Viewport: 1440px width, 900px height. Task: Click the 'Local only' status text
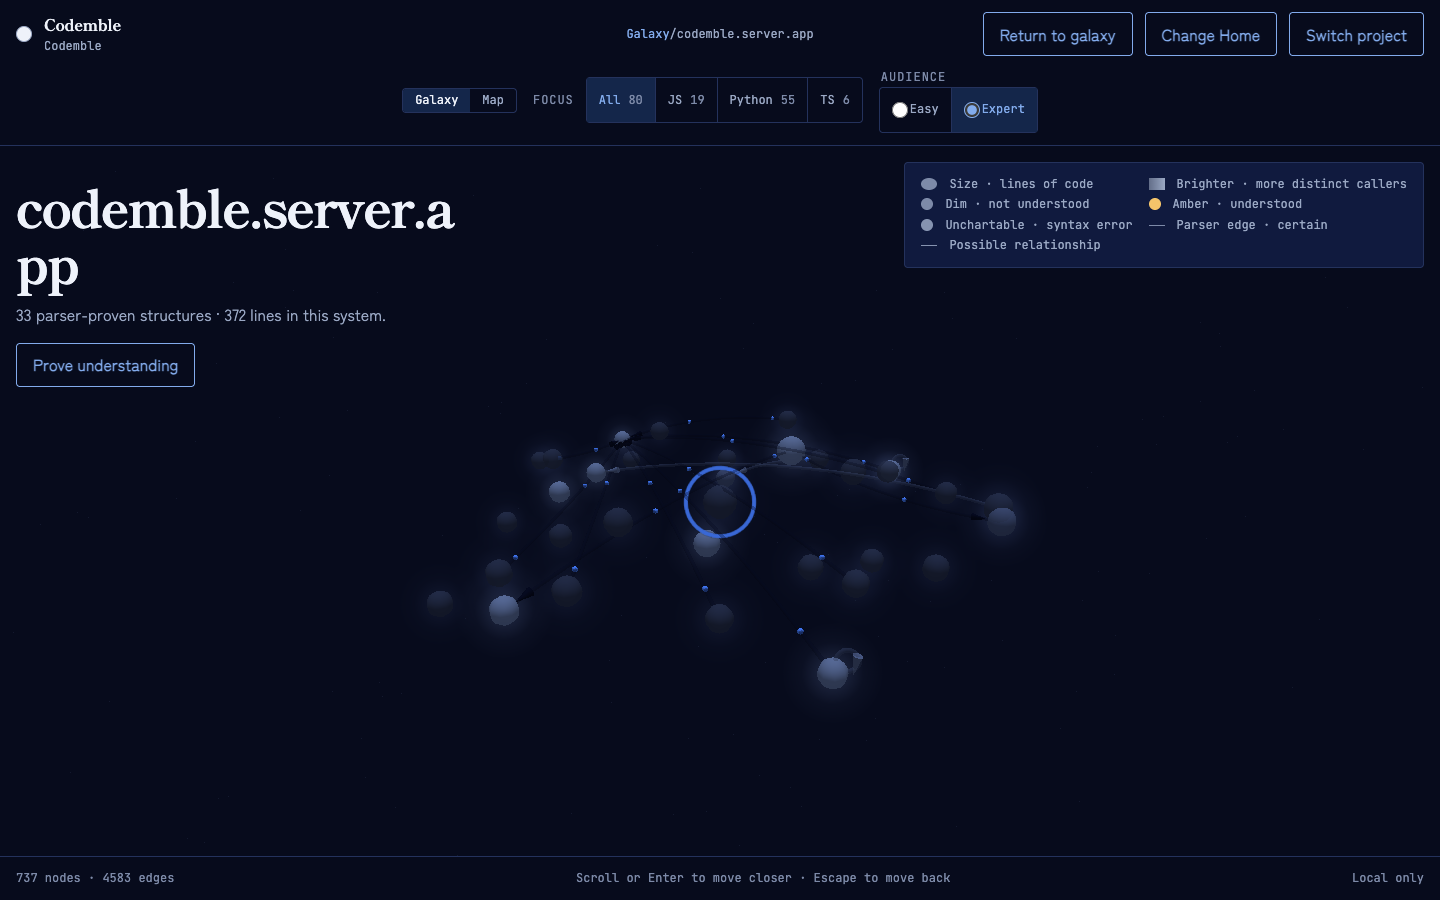(1388, 878)
